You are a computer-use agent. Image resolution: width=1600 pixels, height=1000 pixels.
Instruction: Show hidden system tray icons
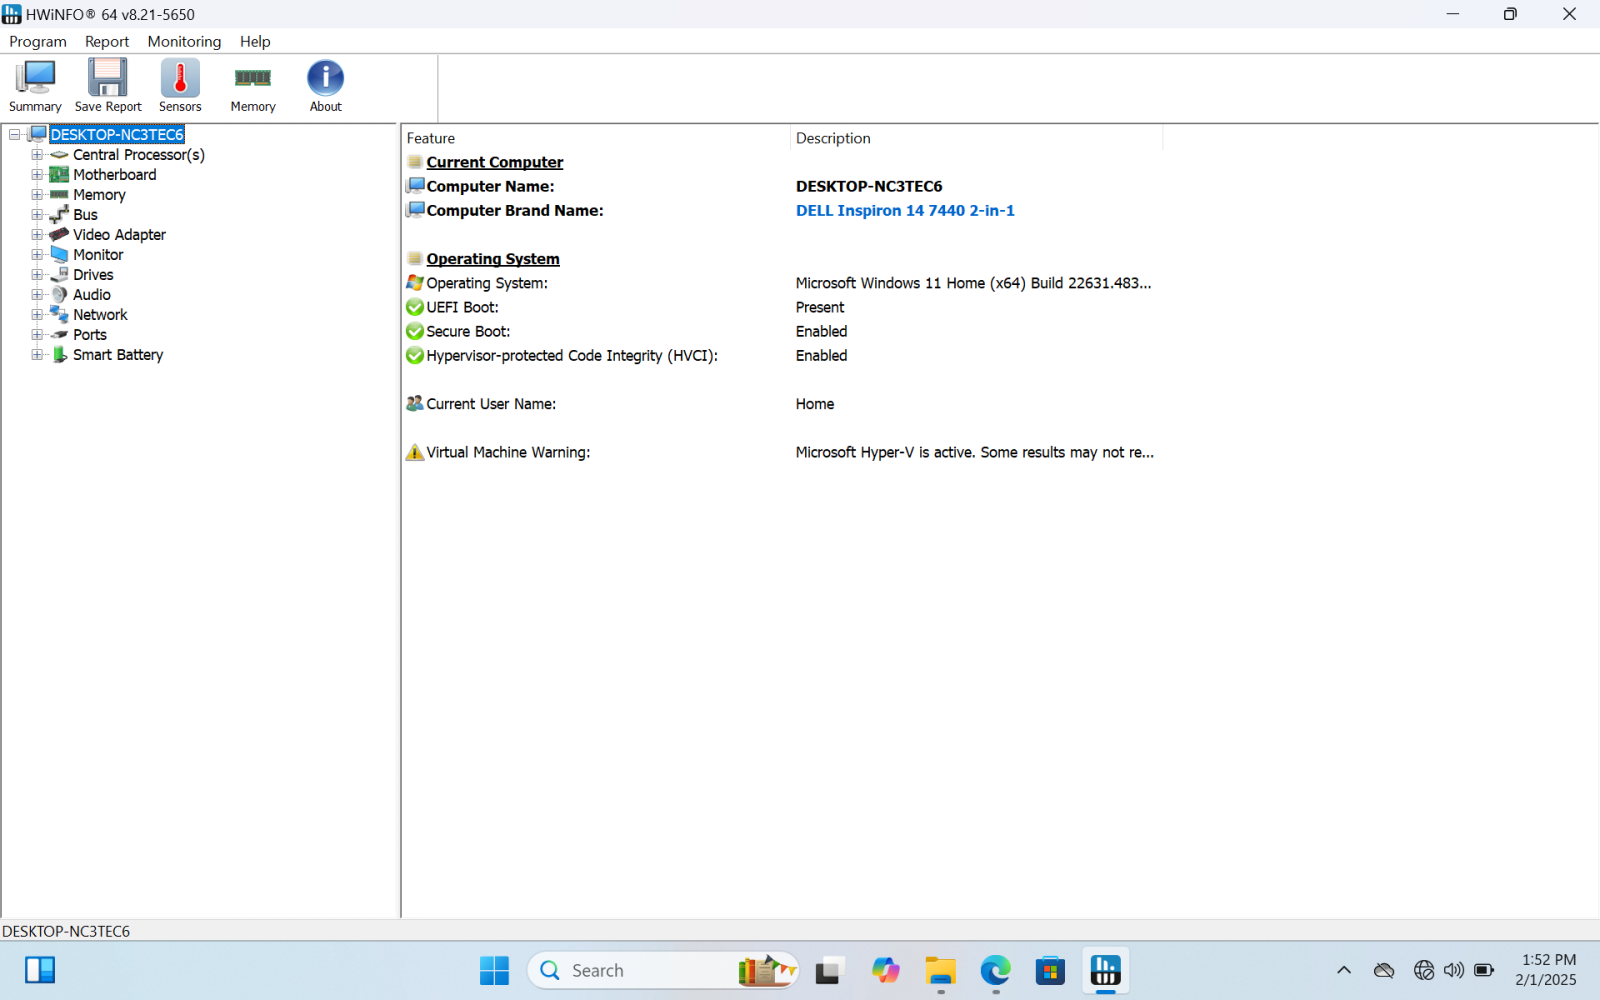click(x=1344, y=970)
